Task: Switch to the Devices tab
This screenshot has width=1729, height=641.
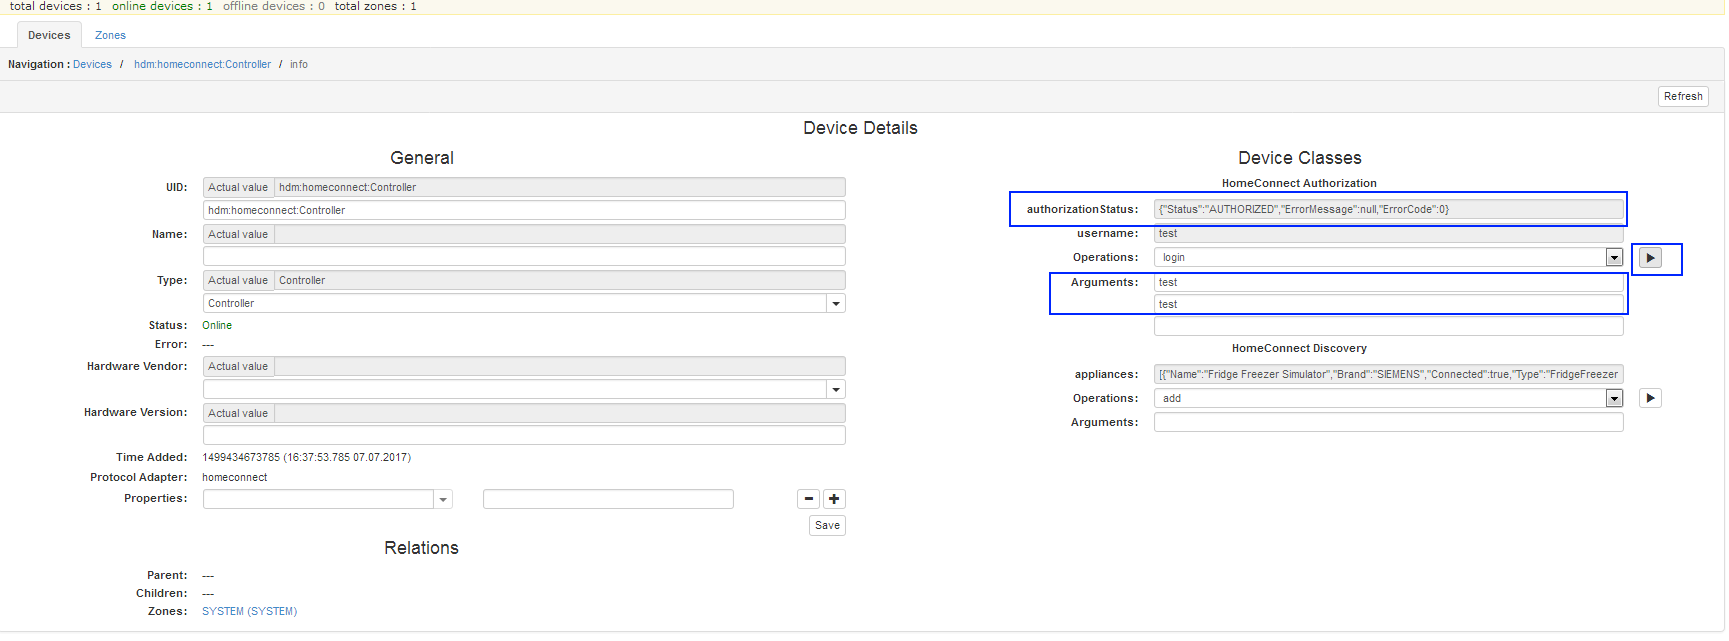Action: pyautogui.click(x=49, y=35)
